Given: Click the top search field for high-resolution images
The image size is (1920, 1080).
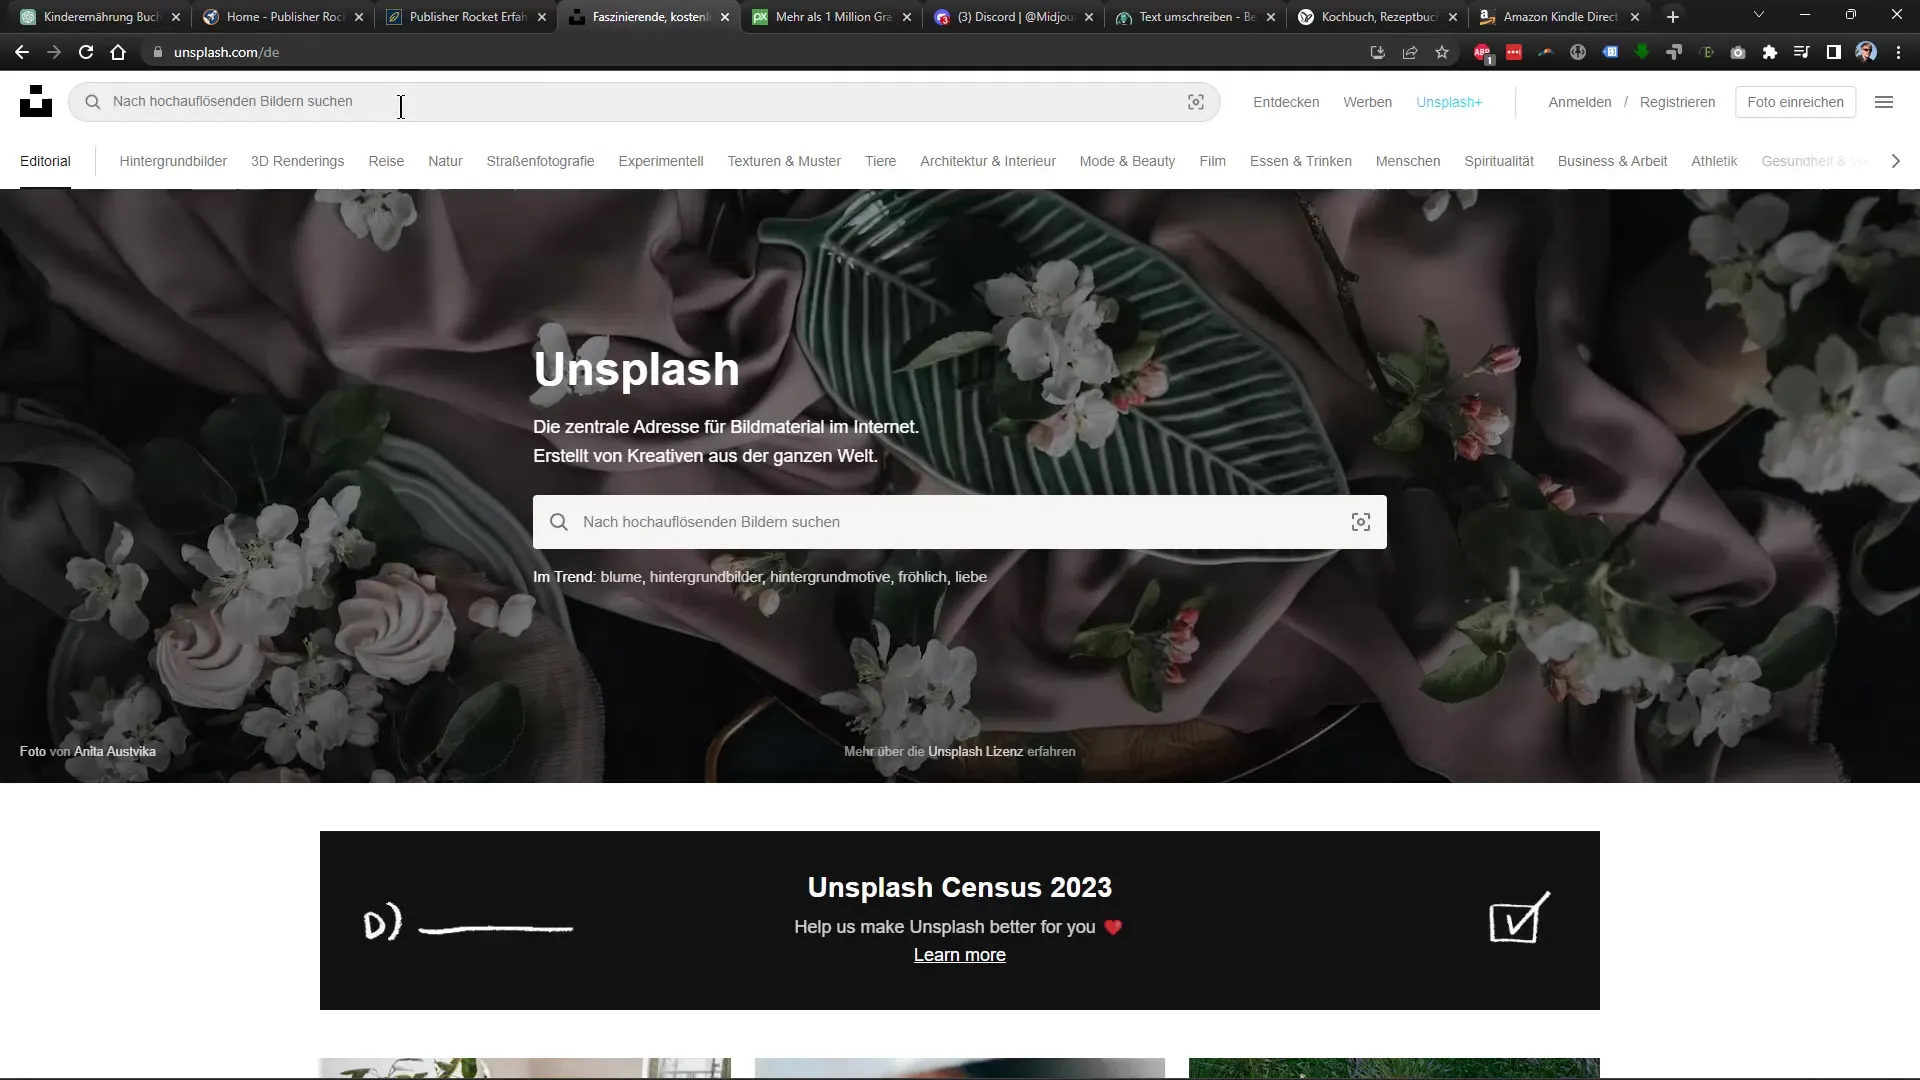Looking at the screenshot, I should pos(644,102).
